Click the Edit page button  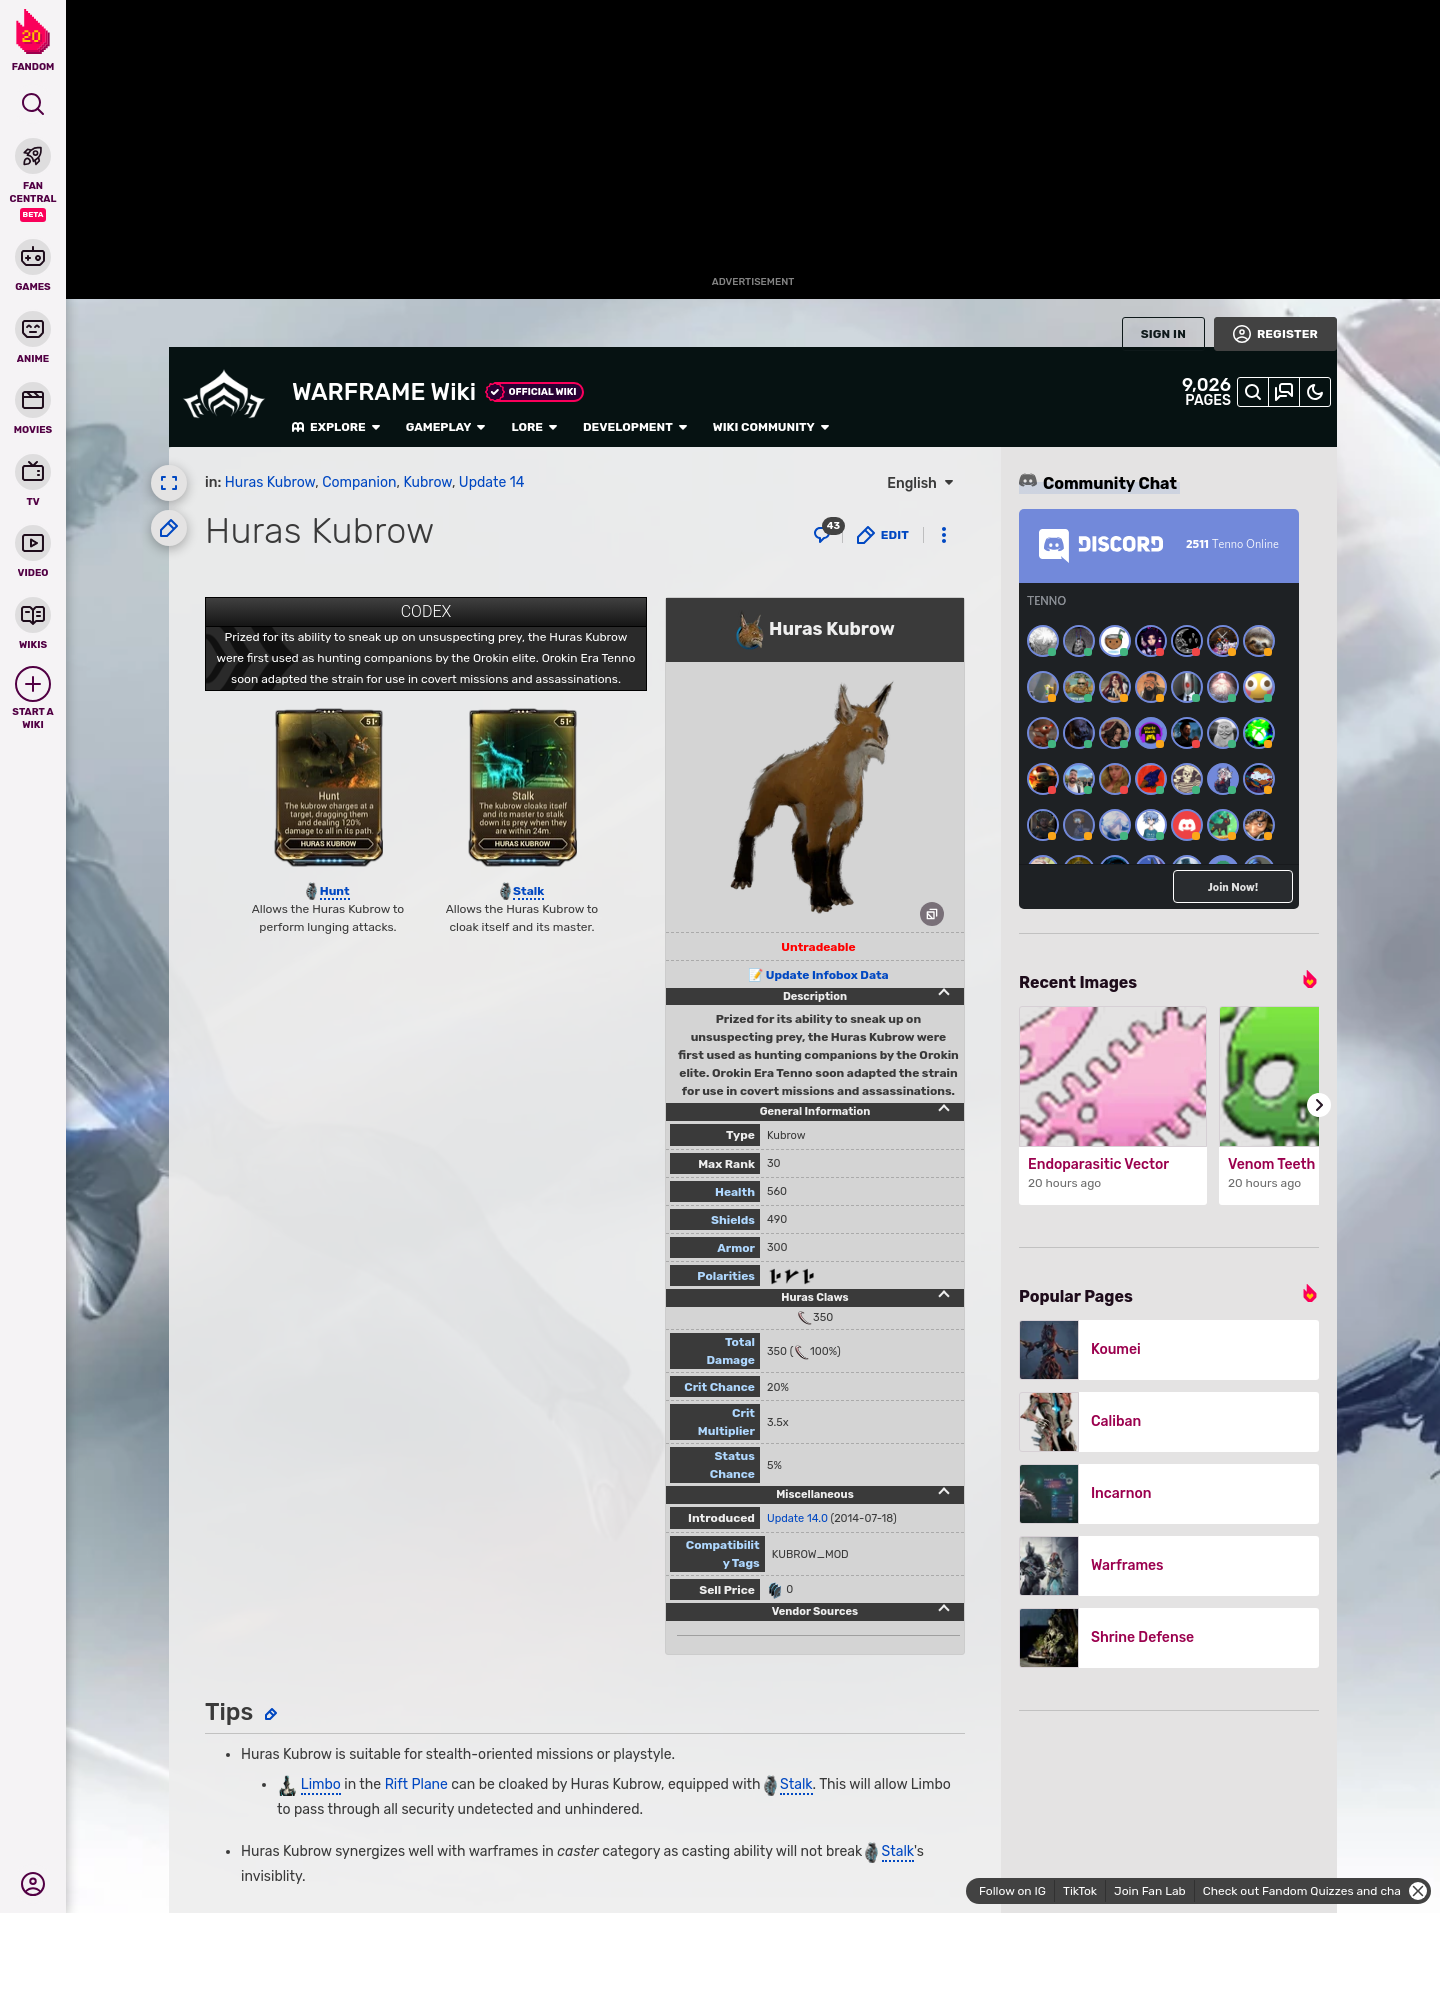(x=883, y=535)
